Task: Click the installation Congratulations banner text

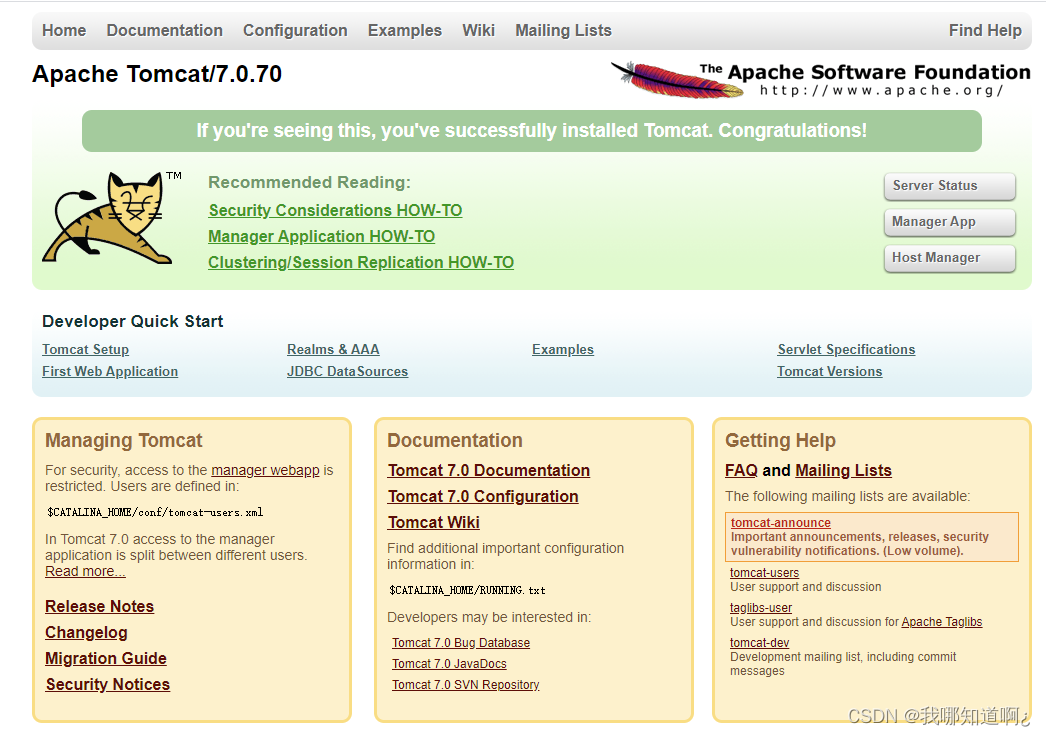Action: coord(531,131)
